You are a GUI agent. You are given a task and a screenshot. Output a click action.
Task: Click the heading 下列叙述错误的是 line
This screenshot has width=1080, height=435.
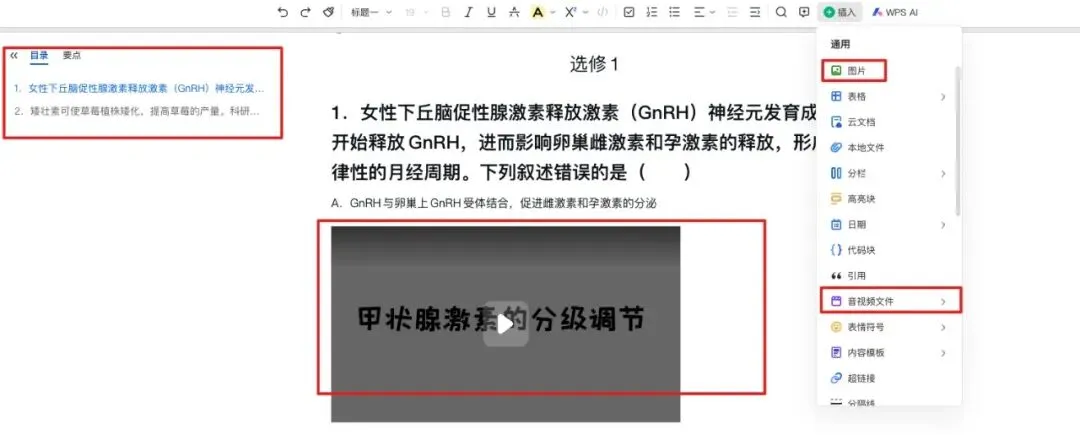(511, 172)
